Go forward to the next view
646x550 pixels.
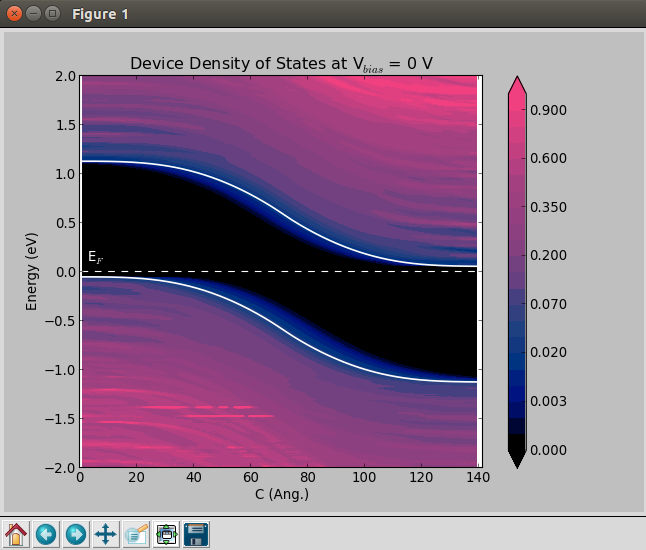coord(76,534)
